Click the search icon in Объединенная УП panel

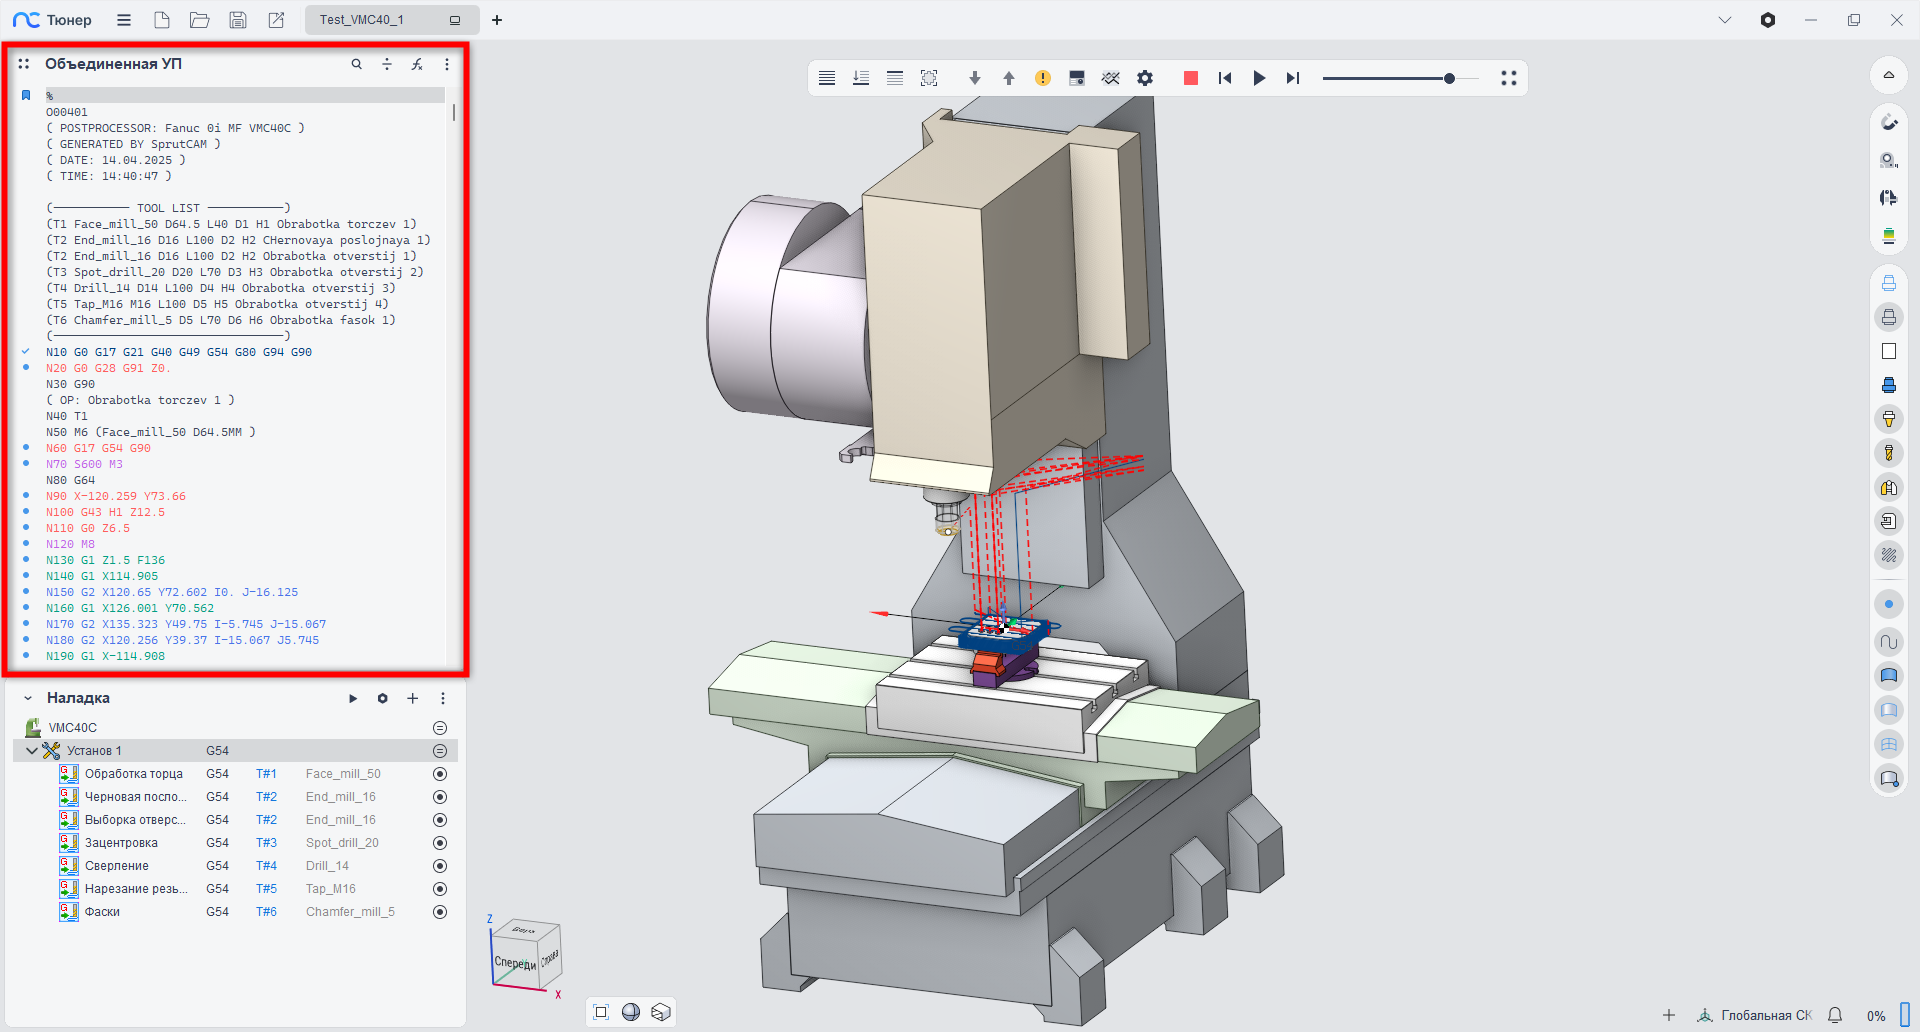(356, 64)
